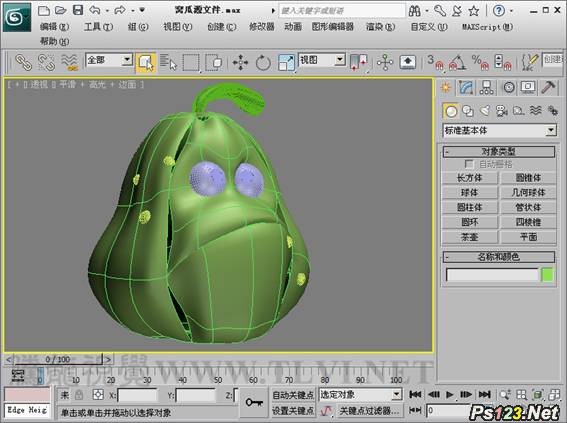Activate Select and Rotate tool
The image size is (567, 423).
[263, 63]
